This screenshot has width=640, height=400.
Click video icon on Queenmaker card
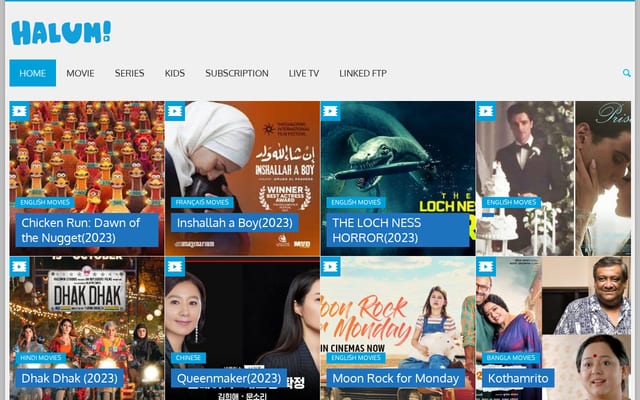coord(175,267)
